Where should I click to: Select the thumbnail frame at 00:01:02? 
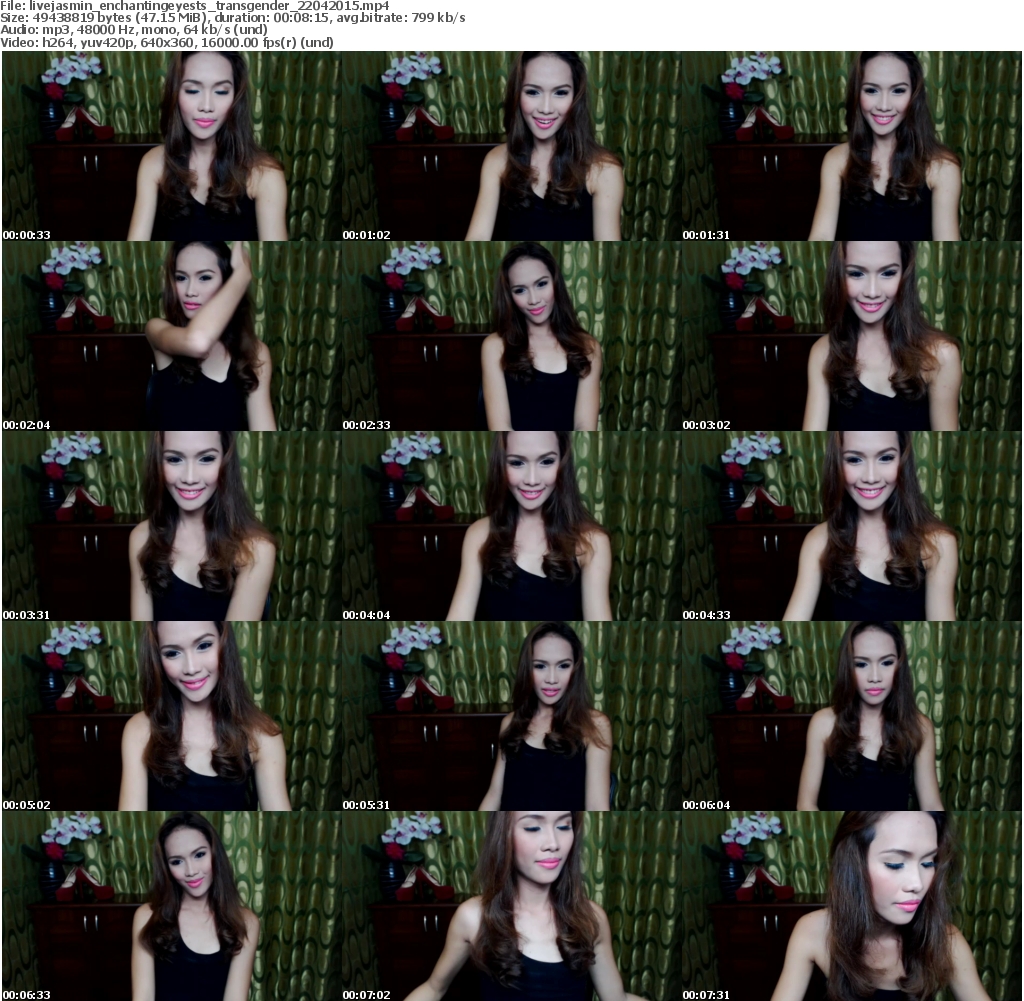pos(511,146)
